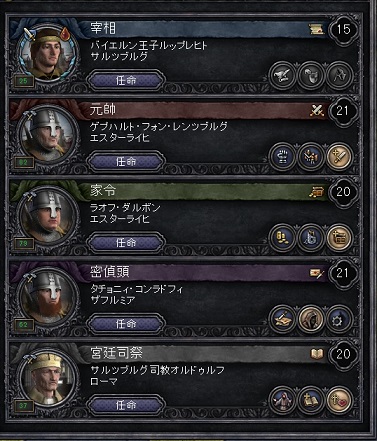Select the marshal's chess-piece job icon

[282, 157]
